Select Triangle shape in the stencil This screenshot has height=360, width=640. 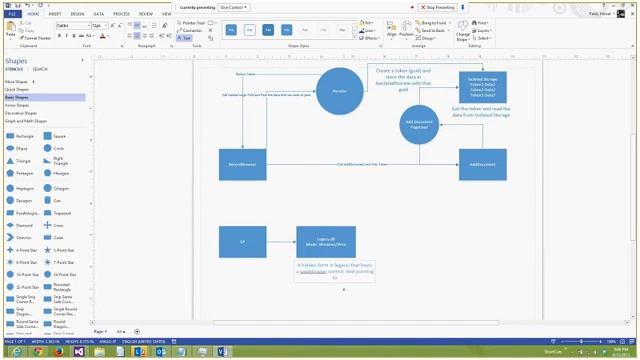[18, 161]
